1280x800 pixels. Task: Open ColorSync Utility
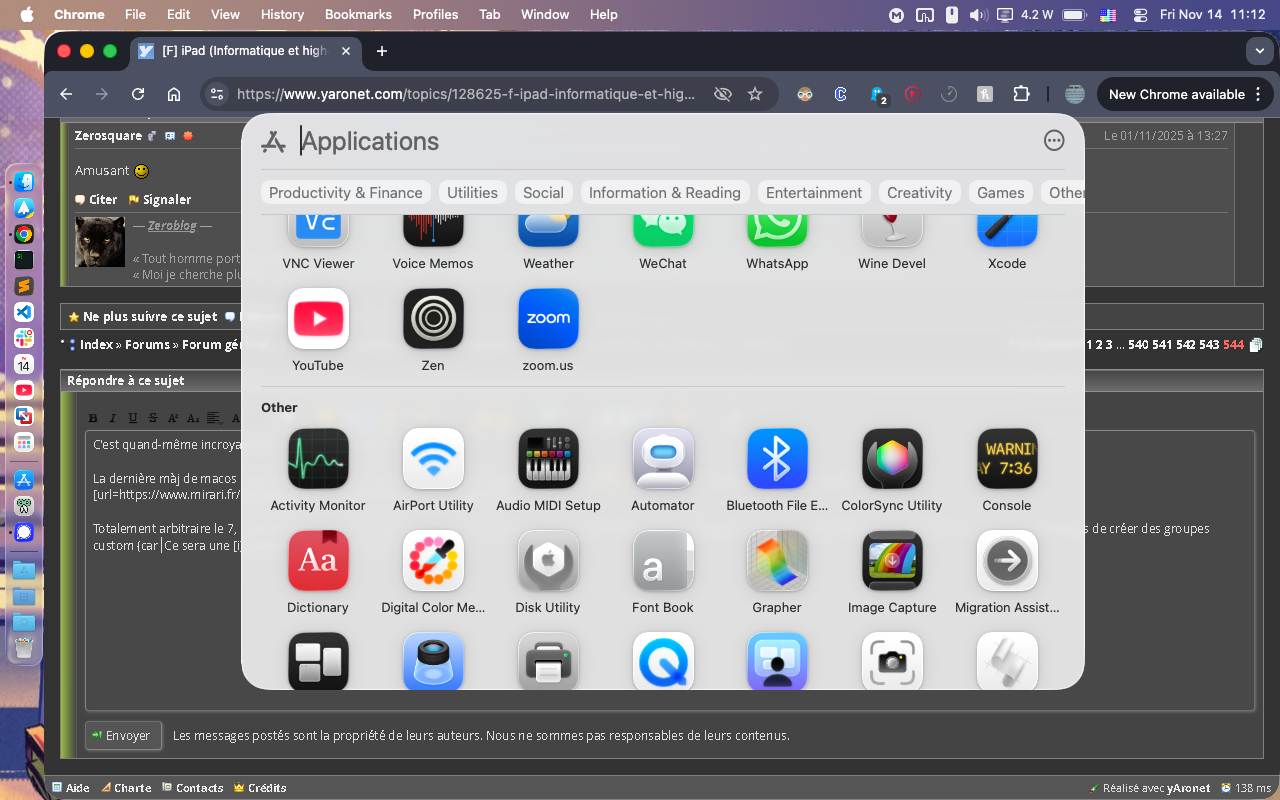(x=892, y=459)
